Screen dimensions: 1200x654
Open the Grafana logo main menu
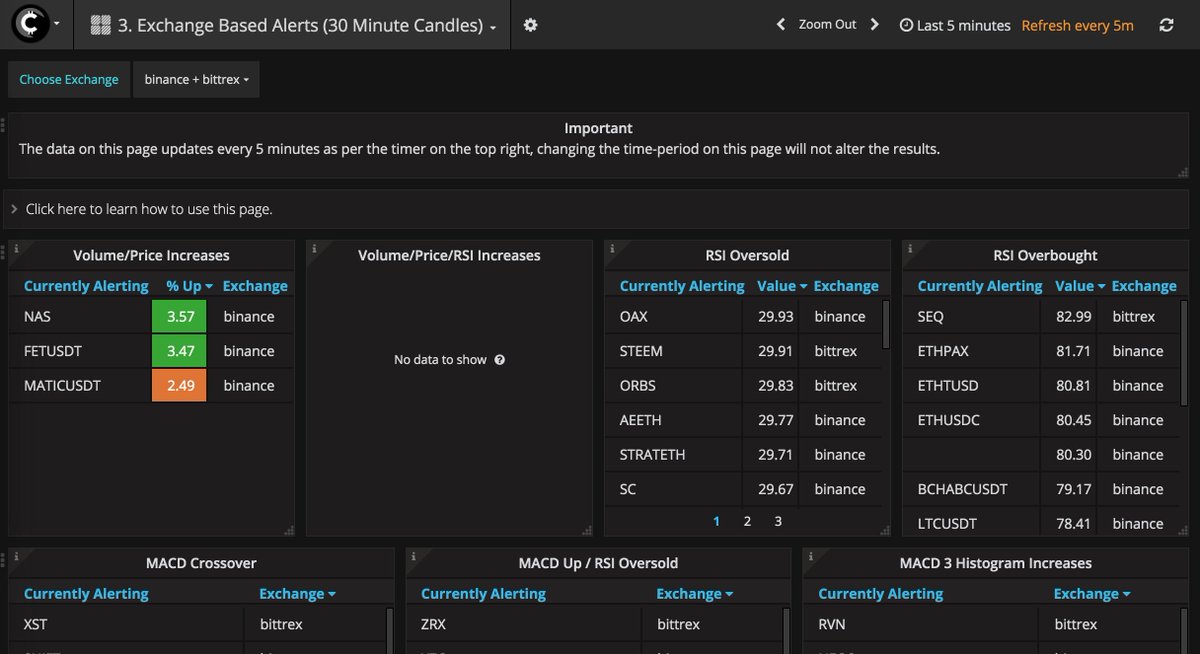[36, 24]
